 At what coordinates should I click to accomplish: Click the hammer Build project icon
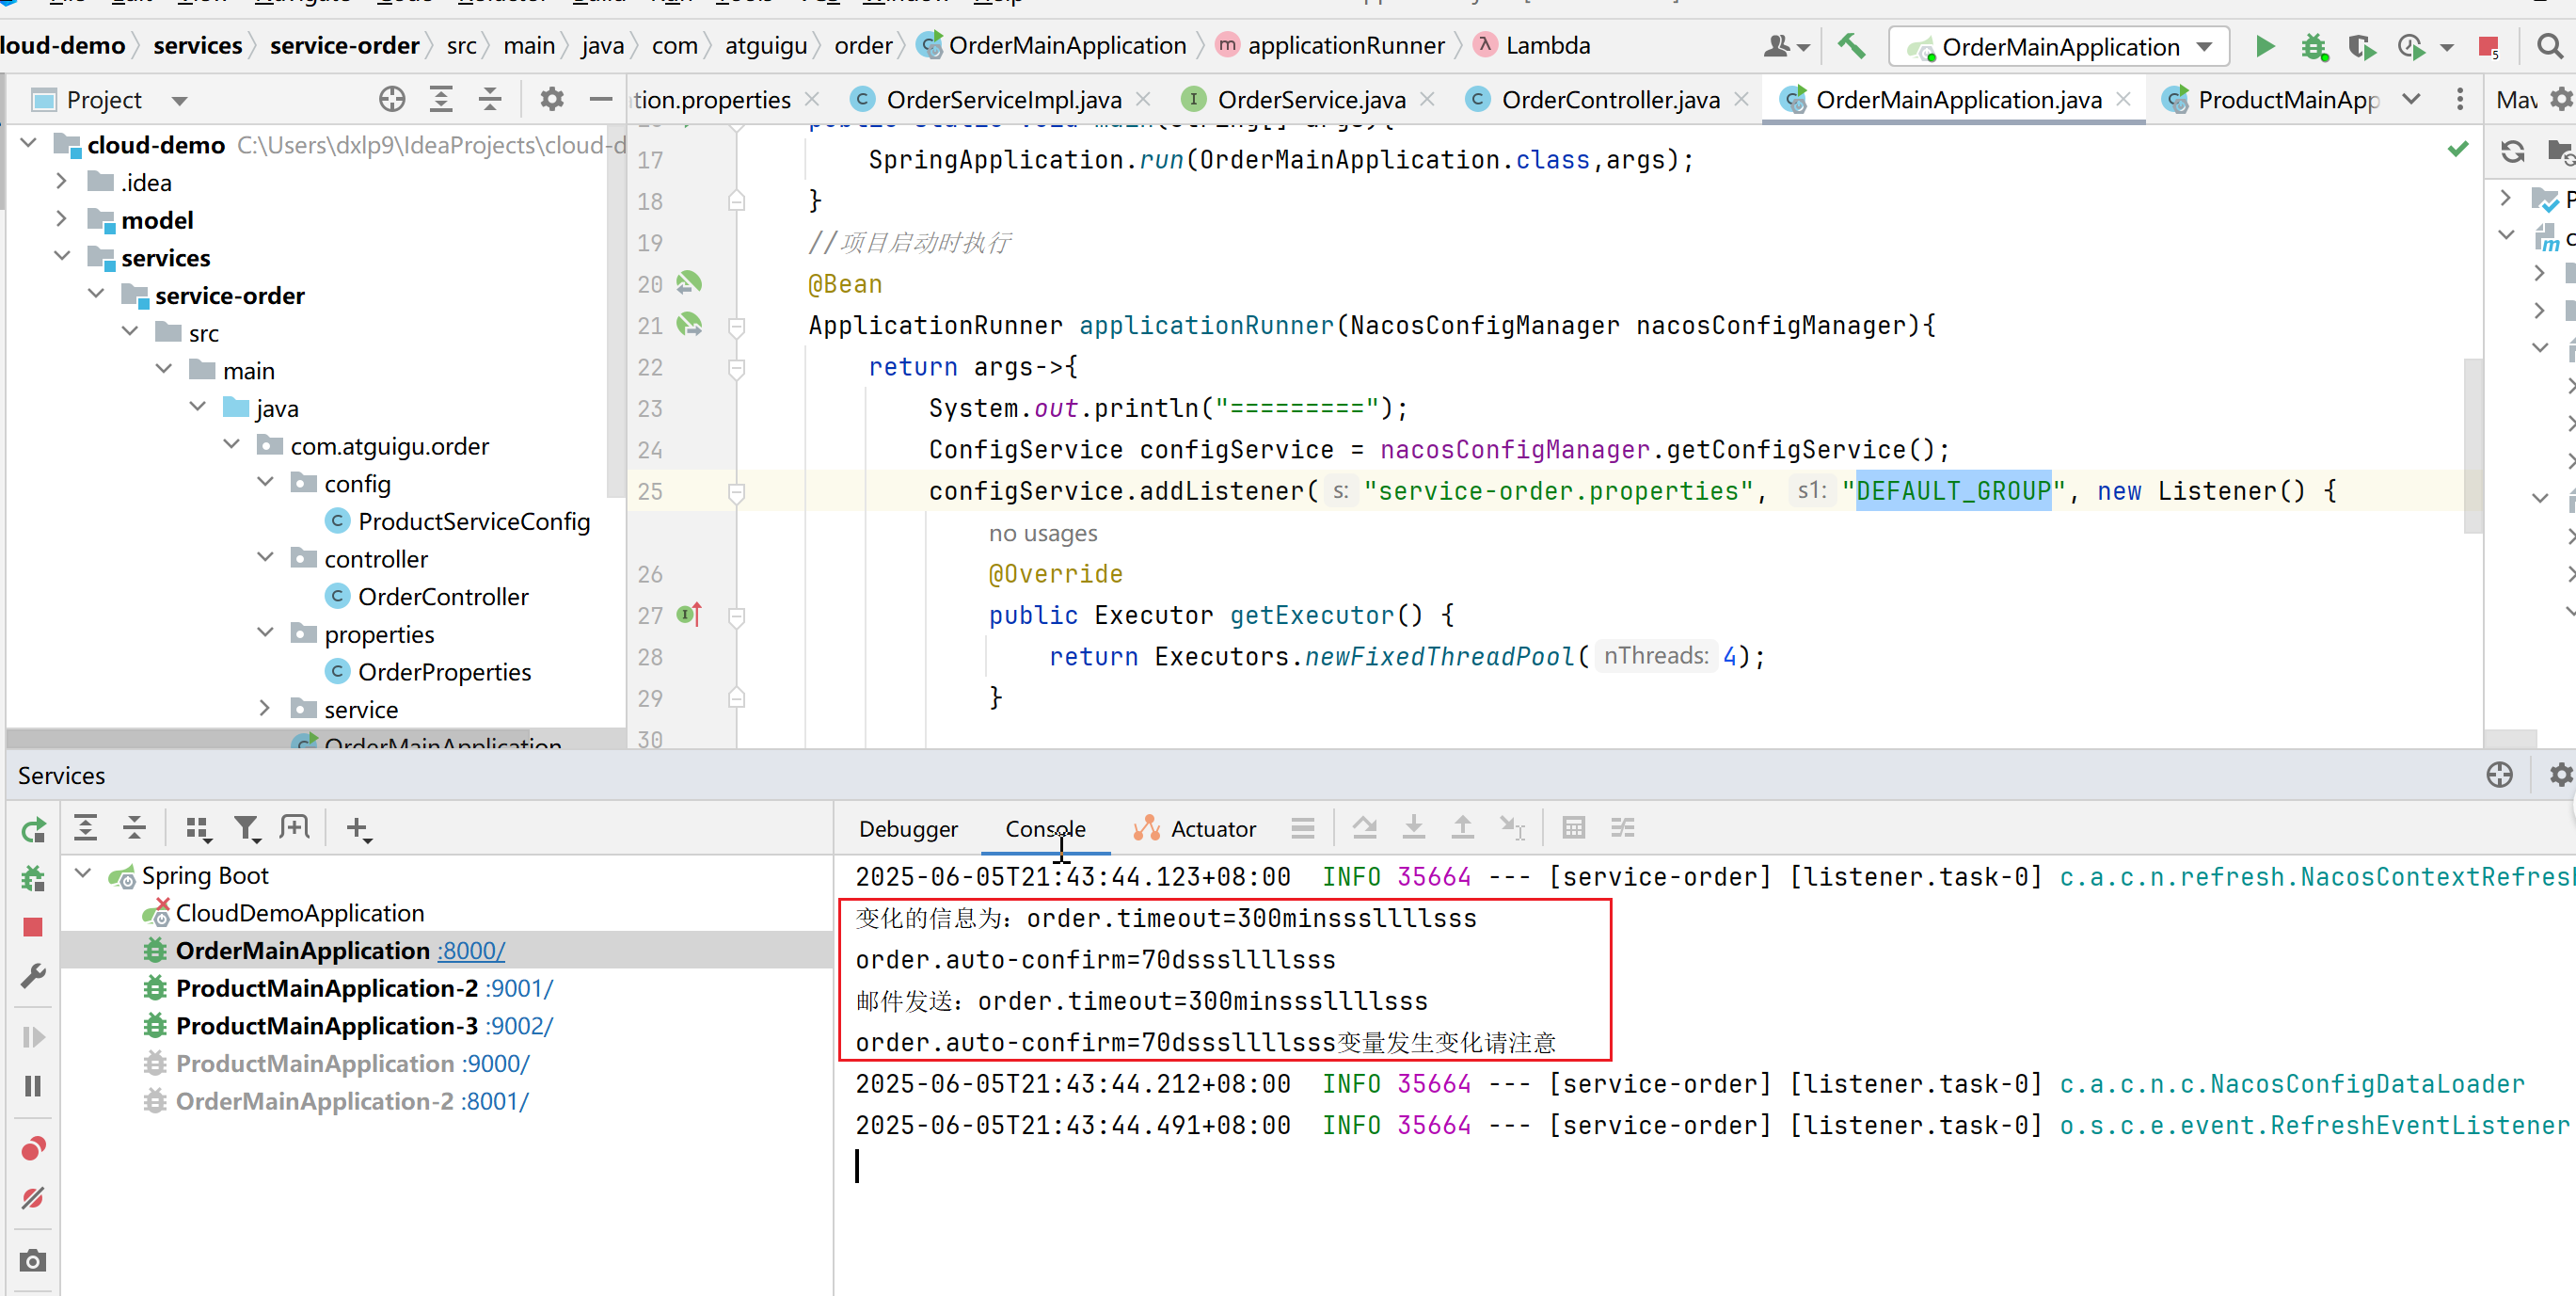click(x=1851, y=47)
